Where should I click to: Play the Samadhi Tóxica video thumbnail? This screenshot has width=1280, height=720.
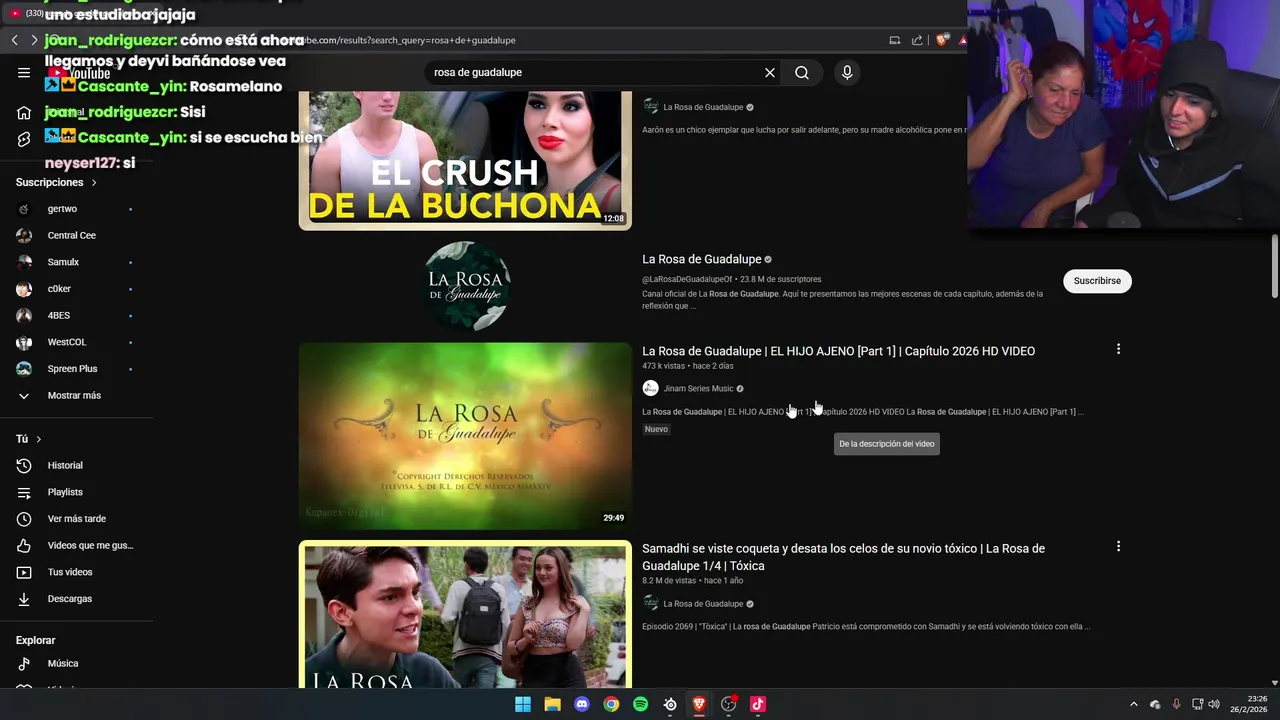(x=465, y=614)
